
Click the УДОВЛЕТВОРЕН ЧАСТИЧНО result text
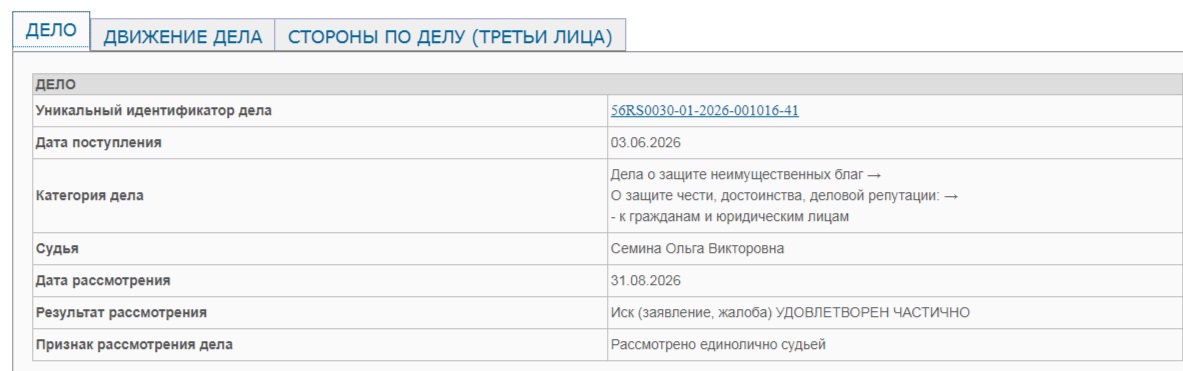[x=872, y=313]
